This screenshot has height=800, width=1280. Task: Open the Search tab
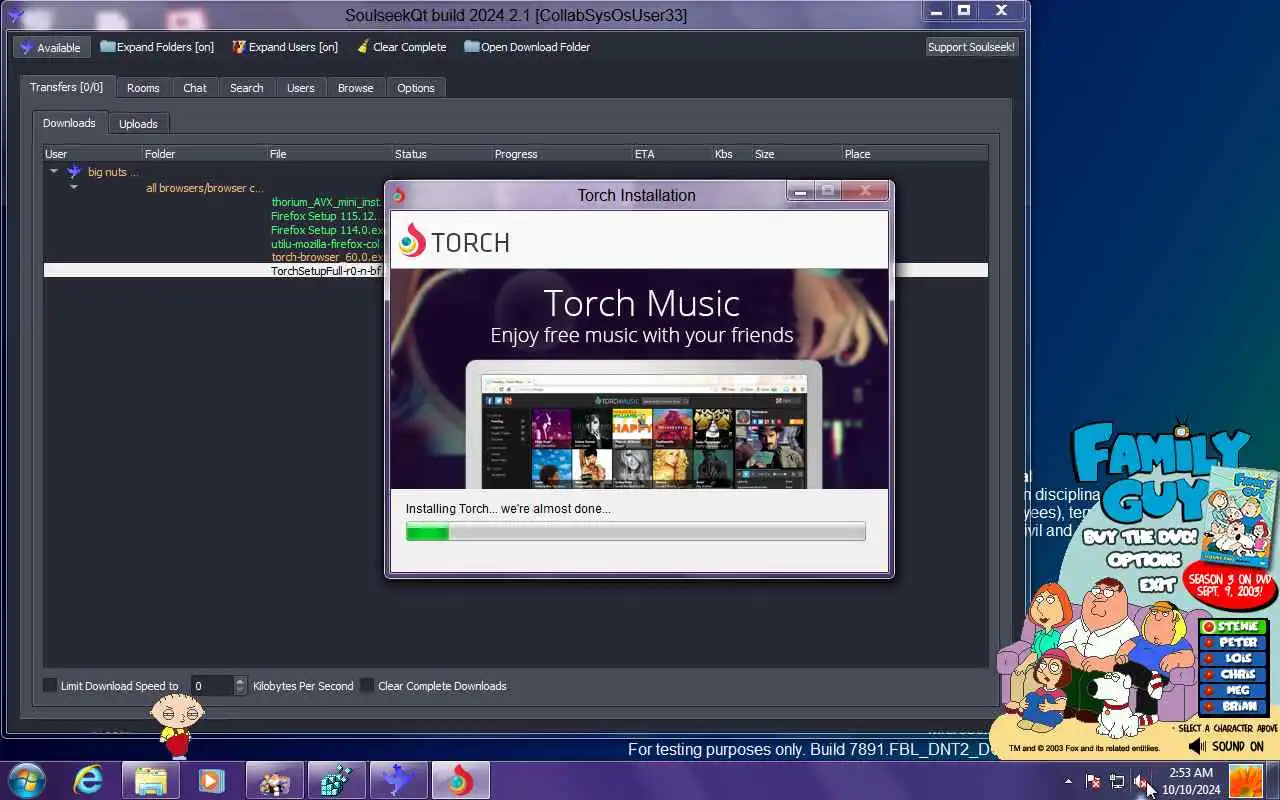click(x=247, y=88)
